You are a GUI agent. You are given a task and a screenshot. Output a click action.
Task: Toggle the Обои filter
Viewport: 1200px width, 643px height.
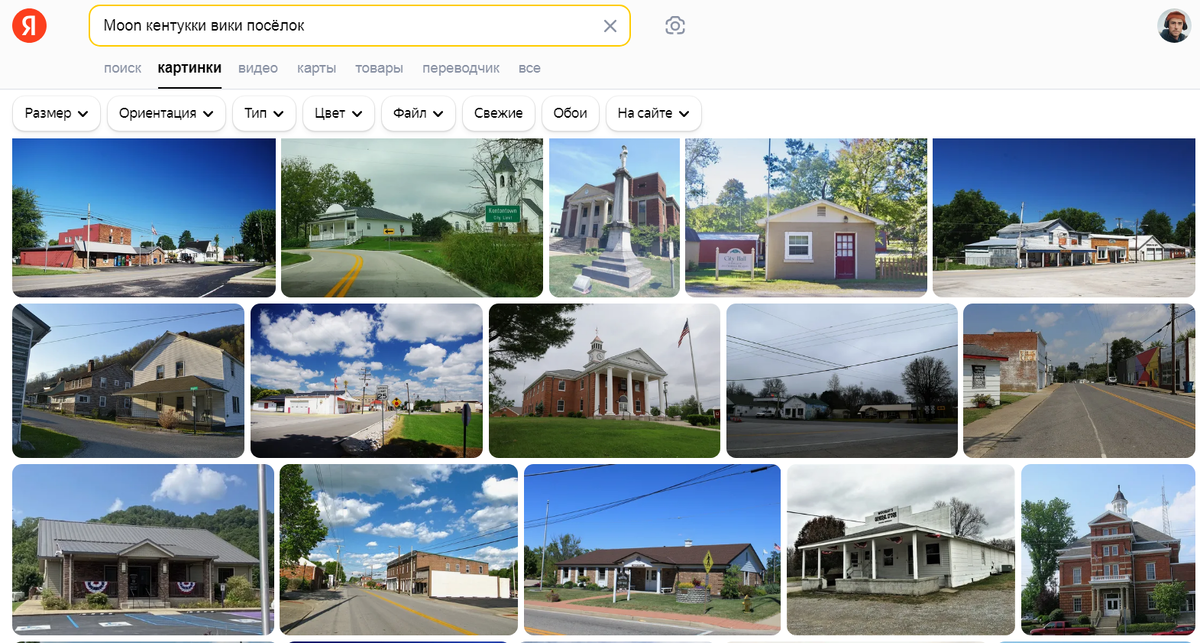click(x=571, y=113)
